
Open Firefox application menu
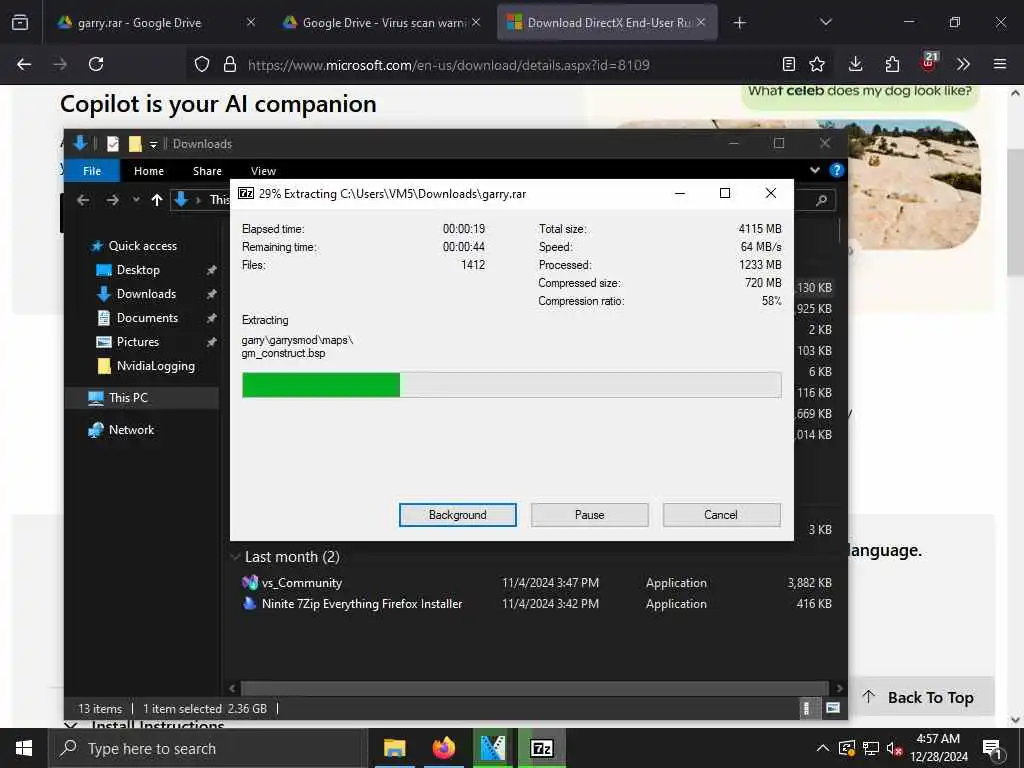point(999,64)
